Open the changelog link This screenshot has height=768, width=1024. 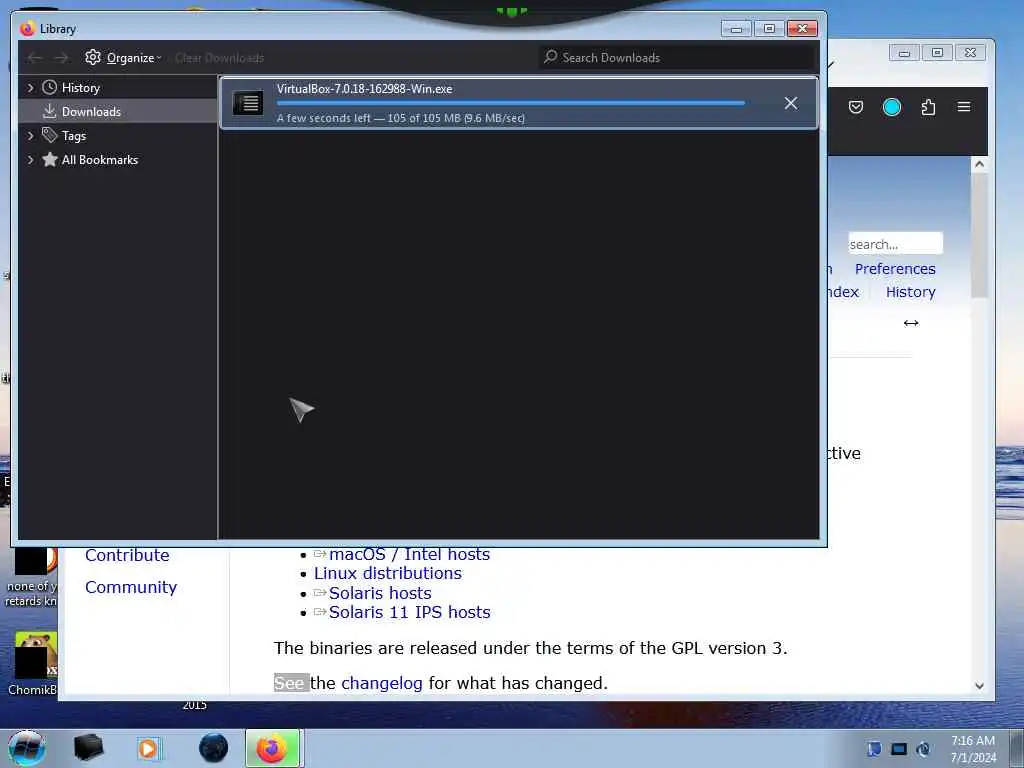(381, 683)
